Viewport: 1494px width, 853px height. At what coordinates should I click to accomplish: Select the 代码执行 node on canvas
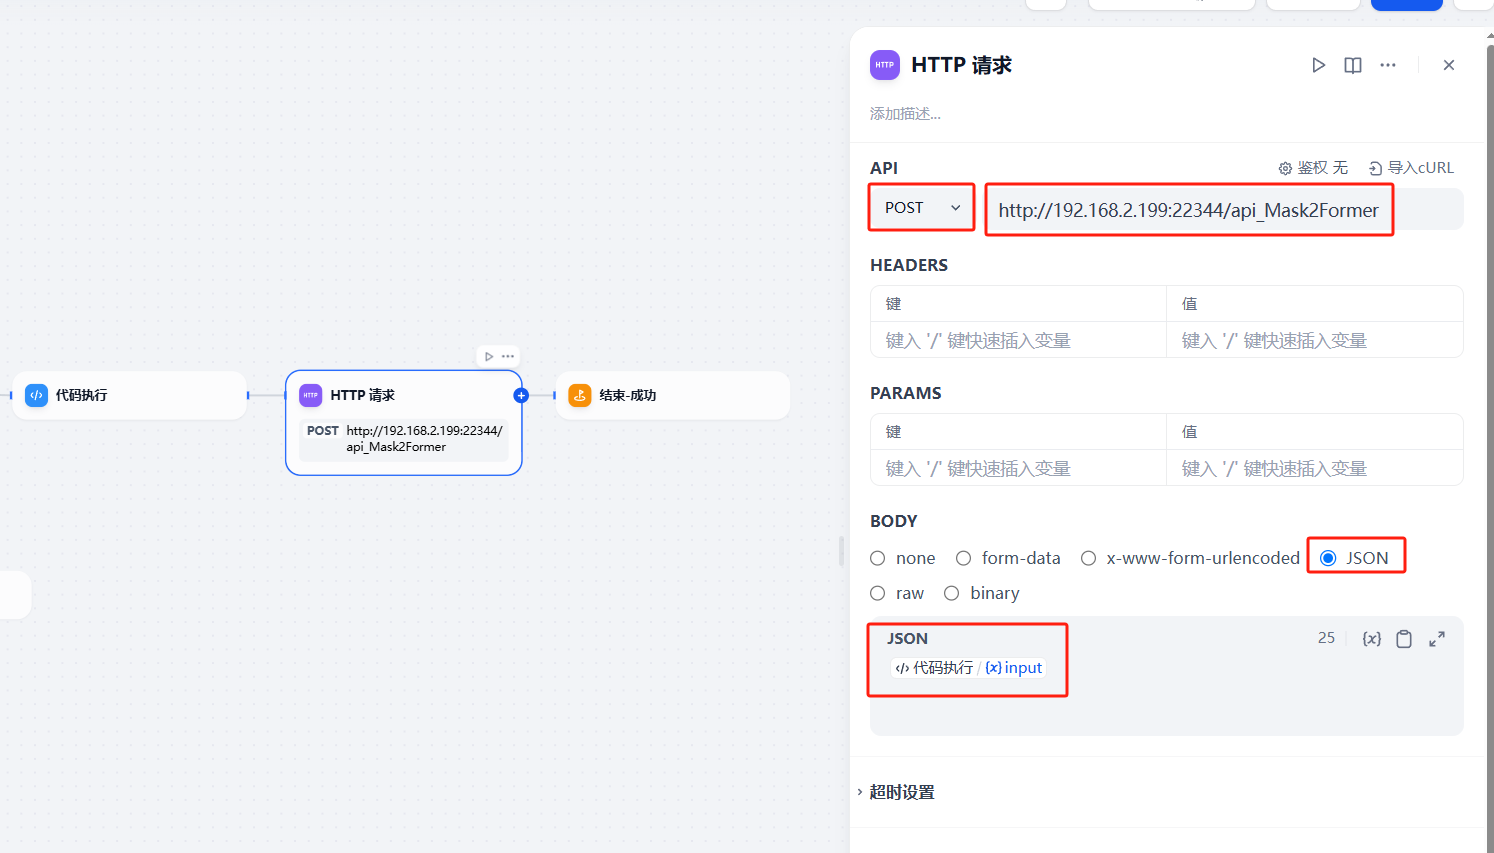point(130,395)
